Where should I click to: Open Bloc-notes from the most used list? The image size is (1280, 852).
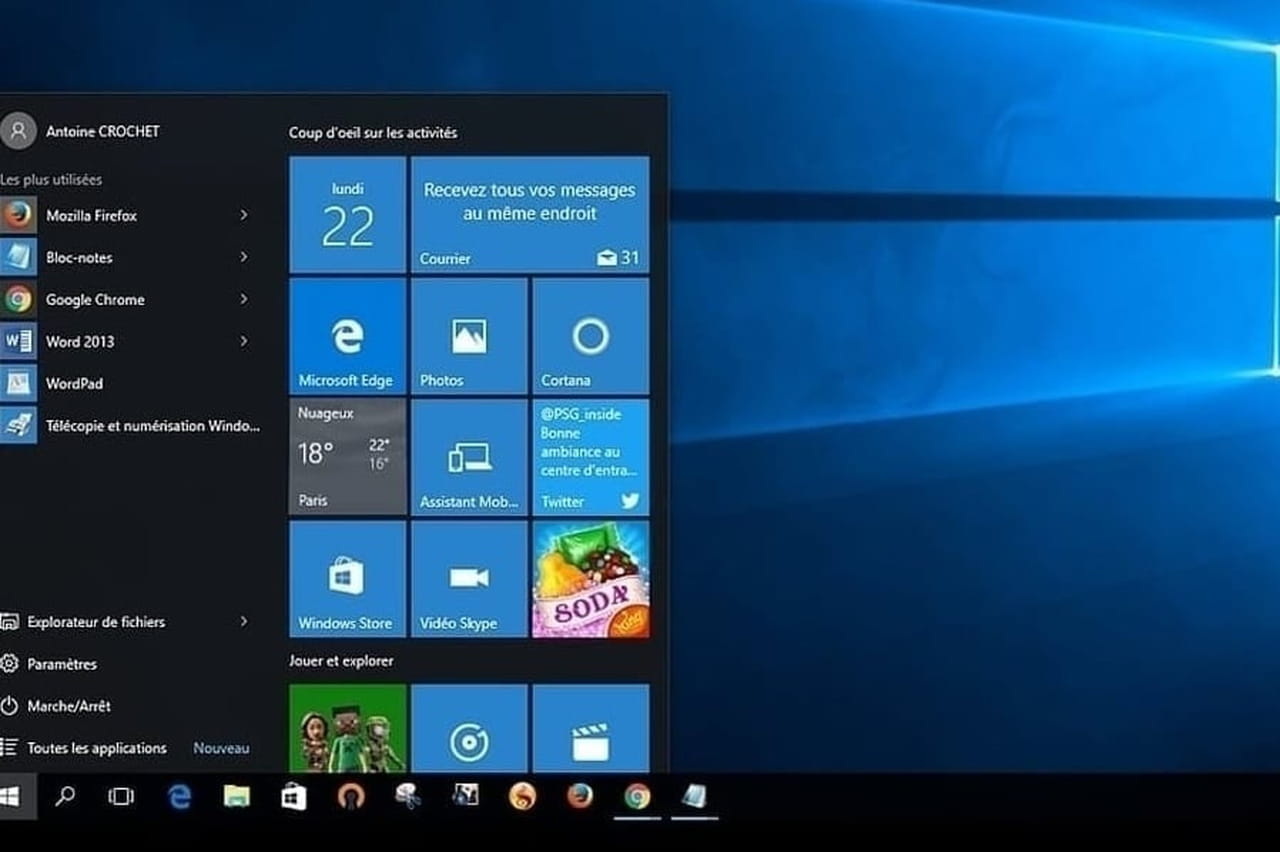pos(130,257)
